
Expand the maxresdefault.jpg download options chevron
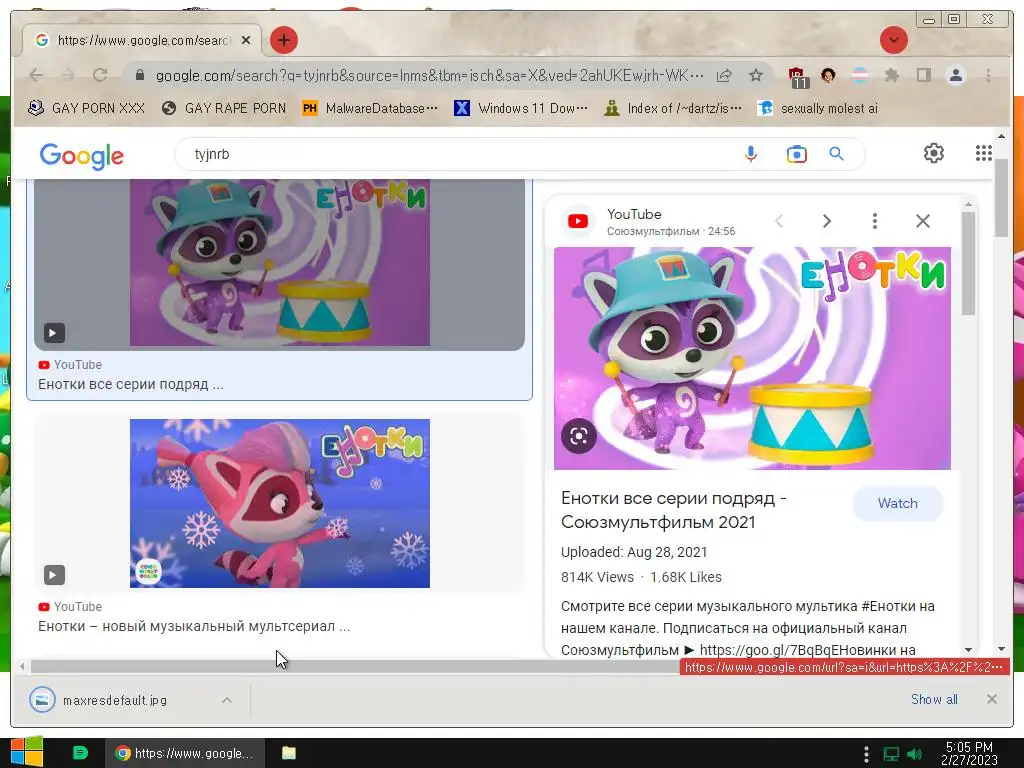pyautogui.click(x=227, y=700)
